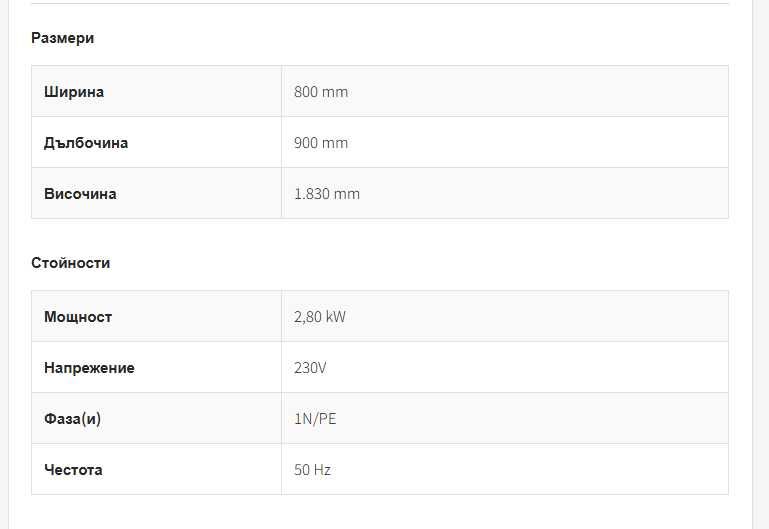Select the 1N/PE phase value
Screen dimensions: 769x529
pyautogui.click(x=315, y=419)
